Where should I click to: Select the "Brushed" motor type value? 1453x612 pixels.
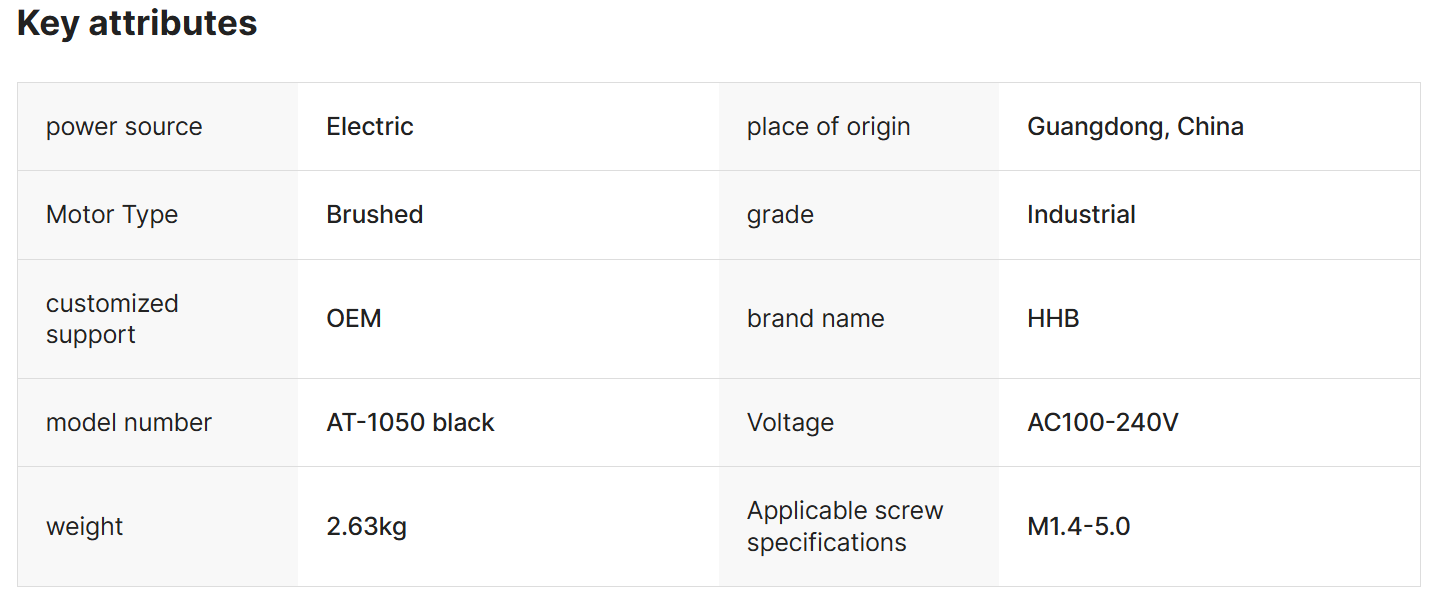tap(375, 215)
